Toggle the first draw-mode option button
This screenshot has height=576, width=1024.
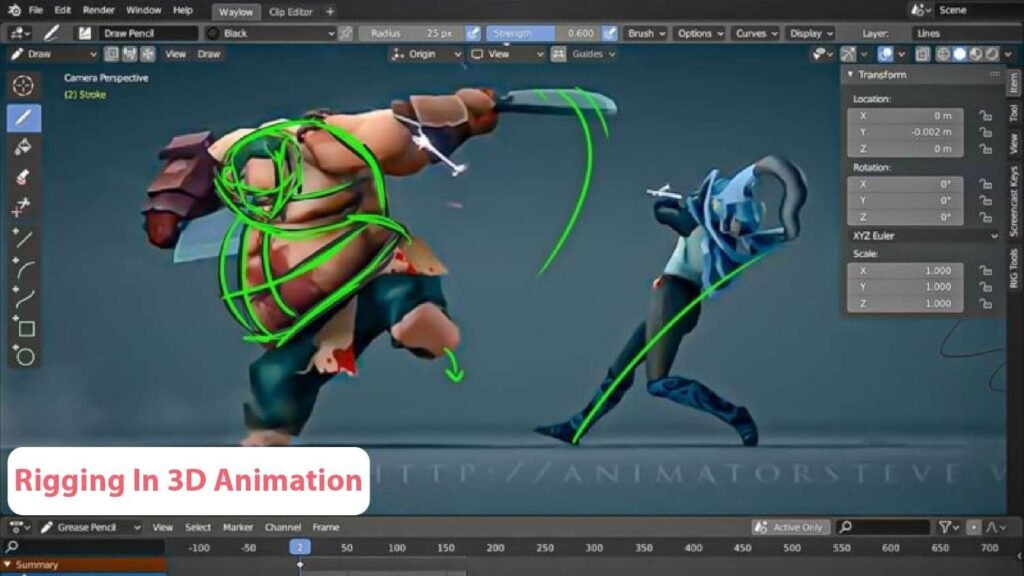point(112,54)
